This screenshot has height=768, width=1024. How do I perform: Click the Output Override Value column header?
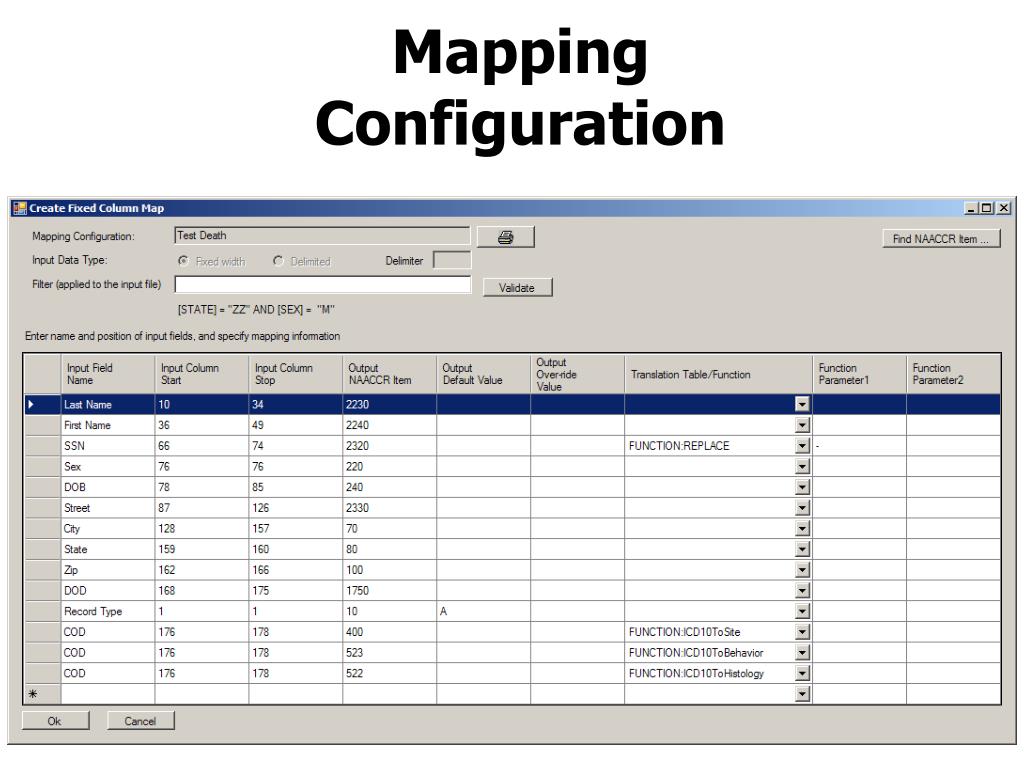click(578, 374)
